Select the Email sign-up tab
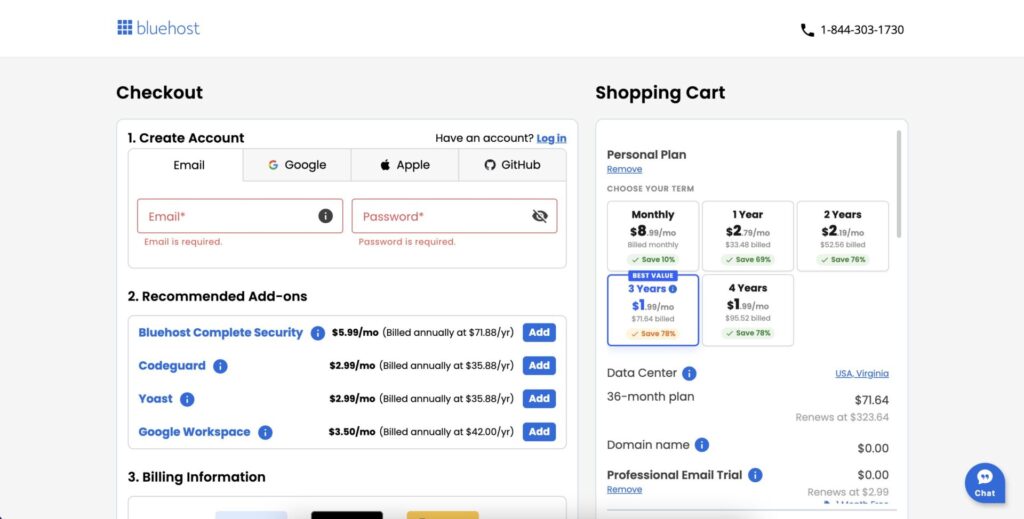The image size is (1024, 519). pos(186,165)
